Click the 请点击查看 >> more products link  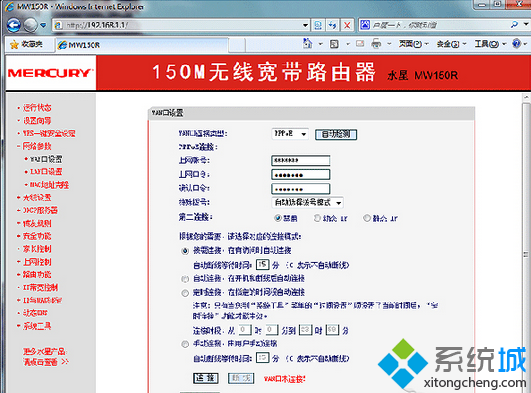[46, 362]
